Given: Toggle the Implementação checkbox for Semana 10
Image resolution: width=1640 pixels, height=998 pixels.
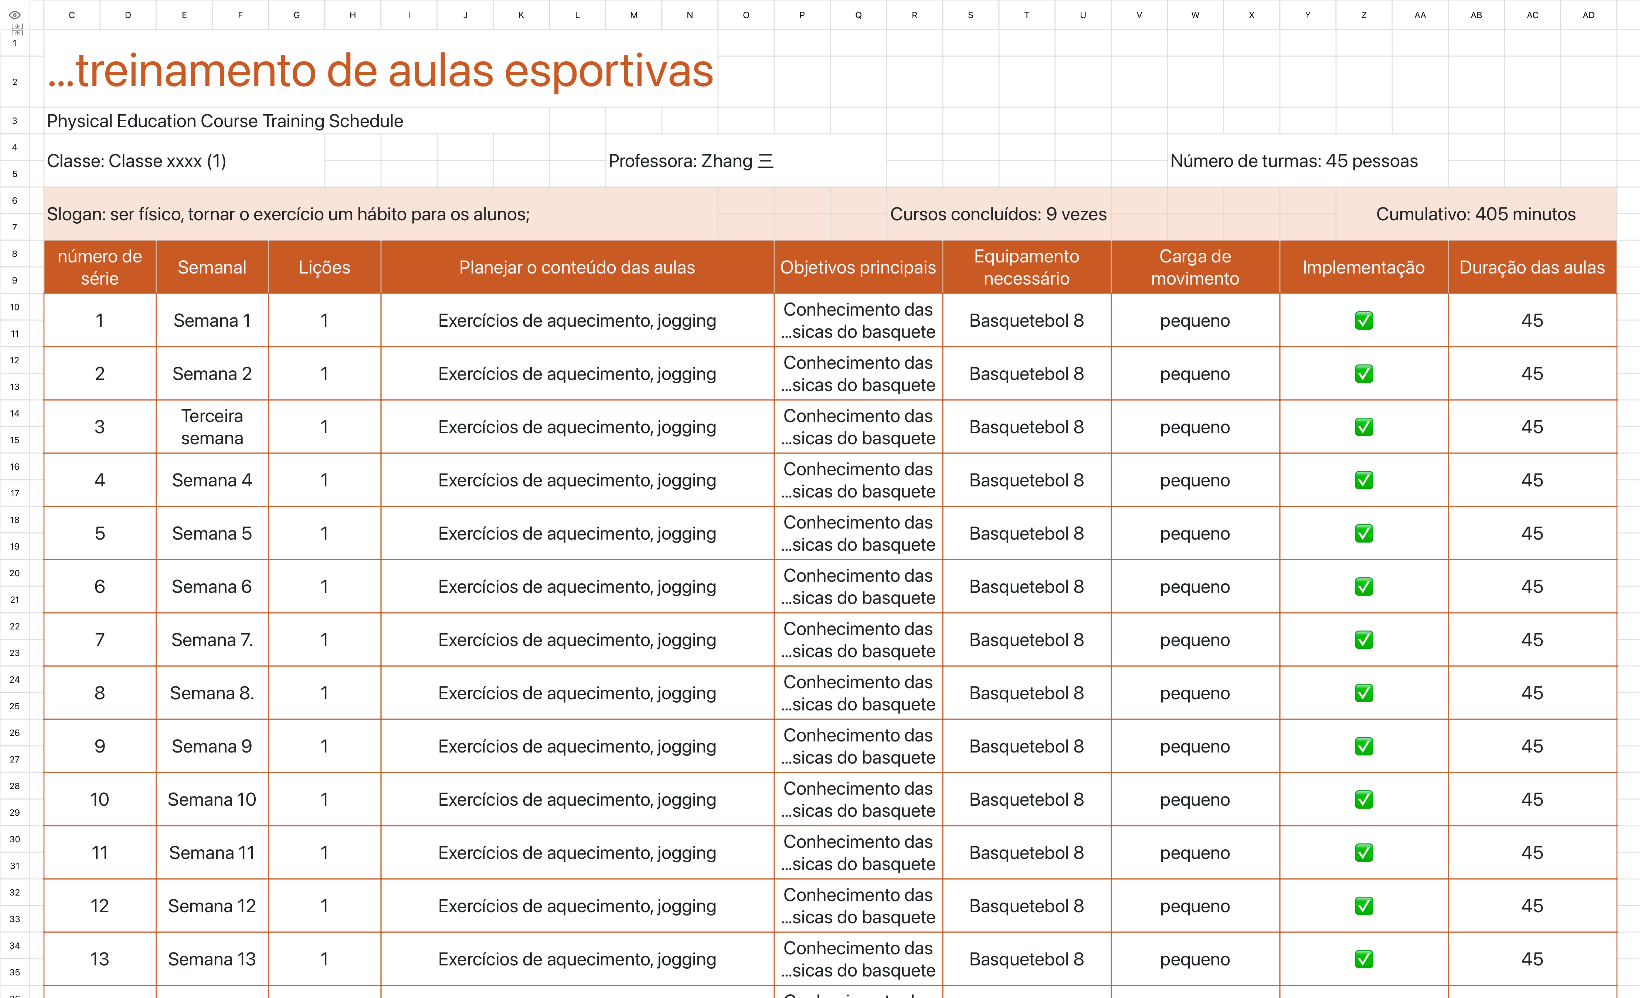Looking at the screenshot, I should click(x=1363, y=800).
